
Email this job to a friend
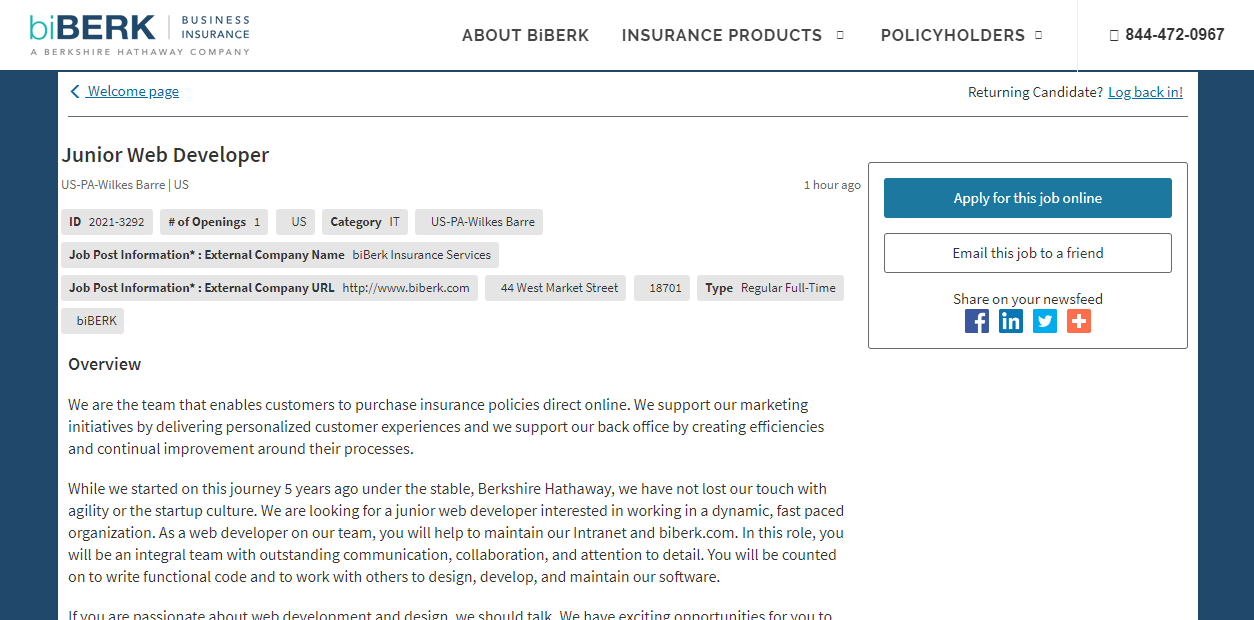1028,253
